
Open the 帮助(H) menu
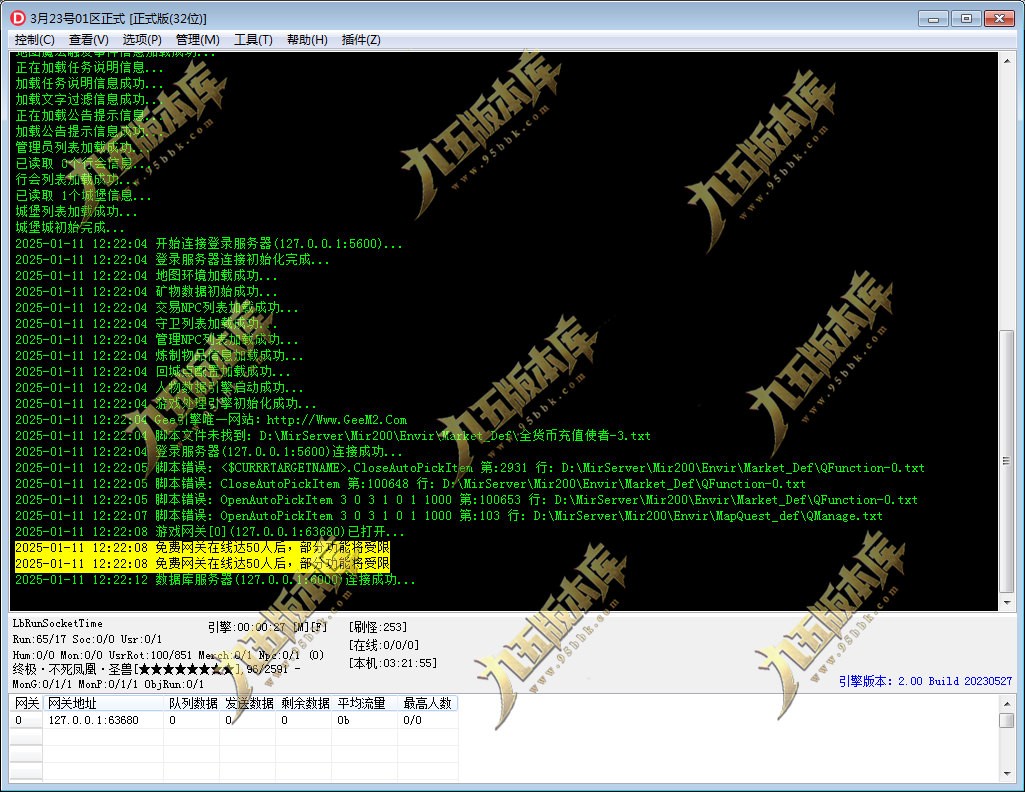click(x=307, y=40)
